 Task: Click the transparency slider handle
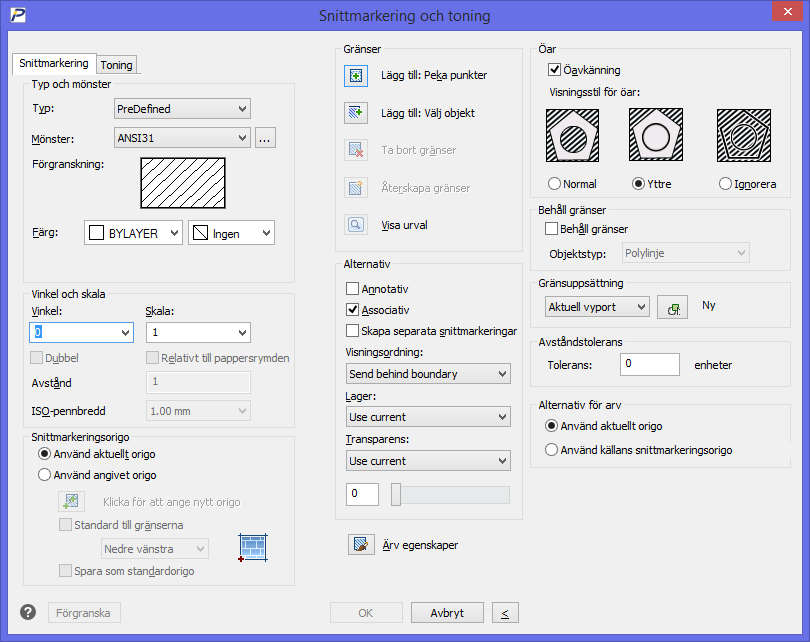(396, 494)
